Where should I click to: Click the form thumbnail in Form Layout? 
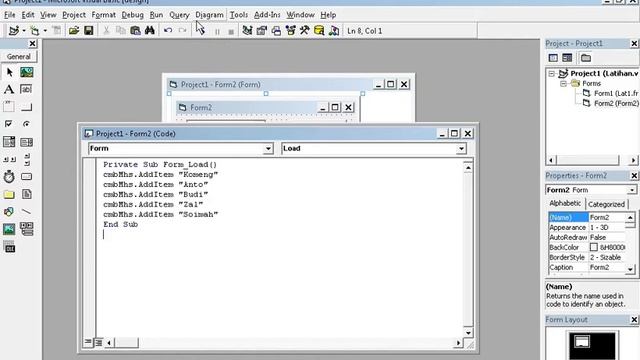582,341
